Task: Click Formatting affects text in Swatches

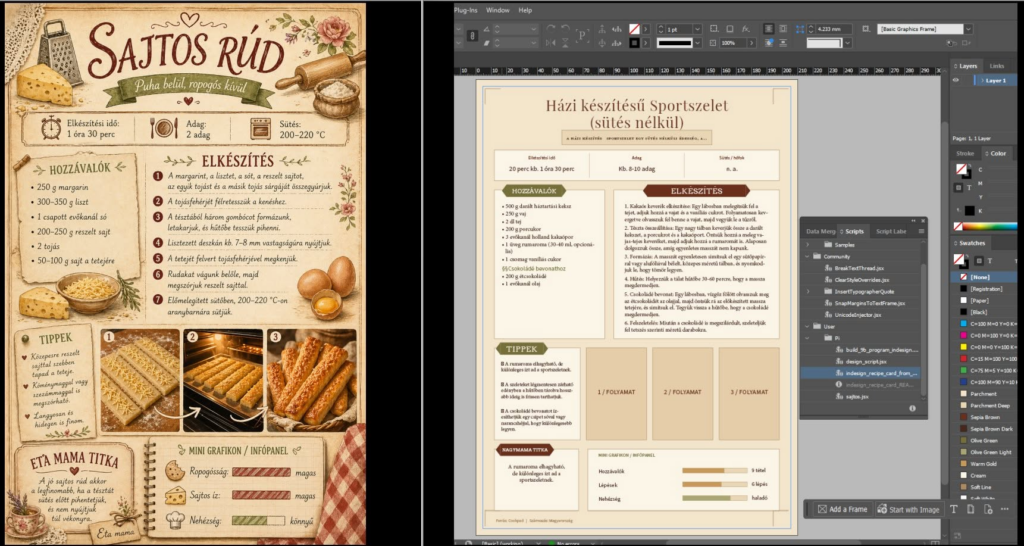Action: coord(989,261)
